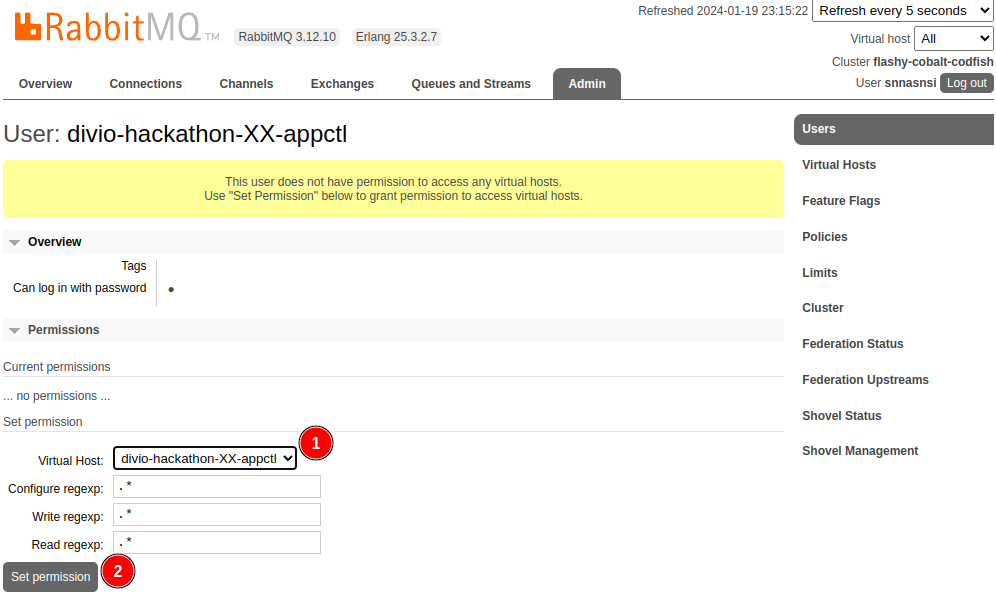Open Shovel Management from the sidebar

click(x=860, y=451)
